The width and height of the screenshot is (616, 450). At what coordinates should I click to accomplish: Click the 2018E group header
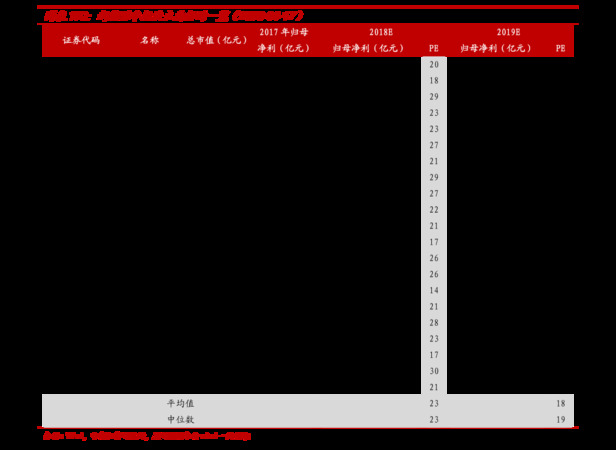[x=380, y=32]
